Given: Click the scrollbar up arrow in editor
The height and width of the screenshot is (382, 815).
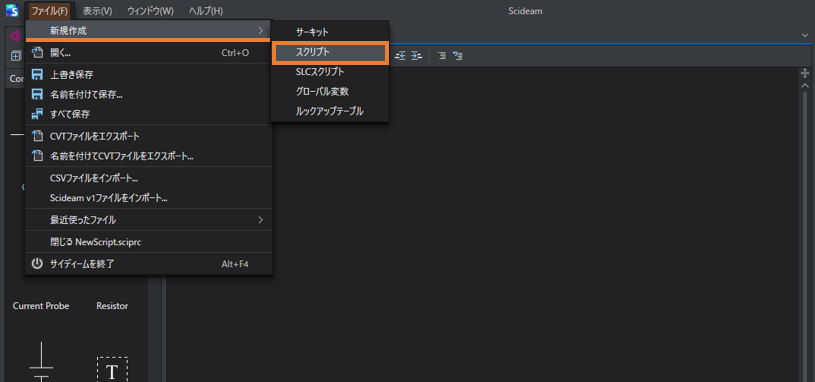Looking at the screenshot, I should 805,85.
